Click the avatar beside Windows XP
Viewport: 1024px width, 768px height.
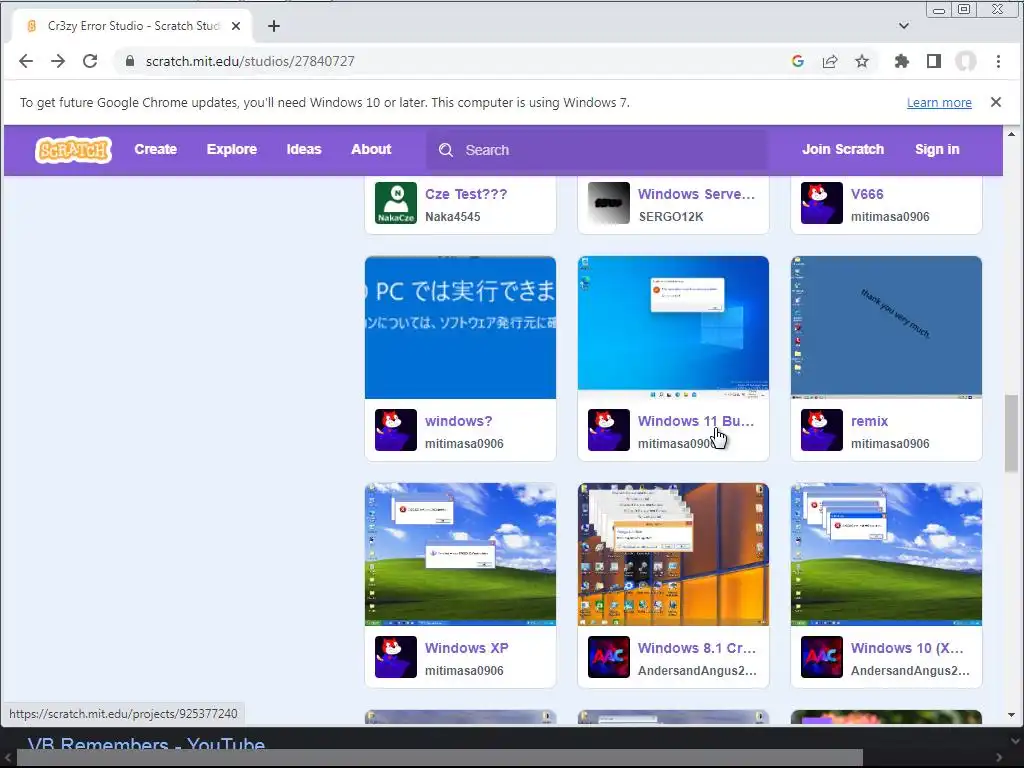396,657
